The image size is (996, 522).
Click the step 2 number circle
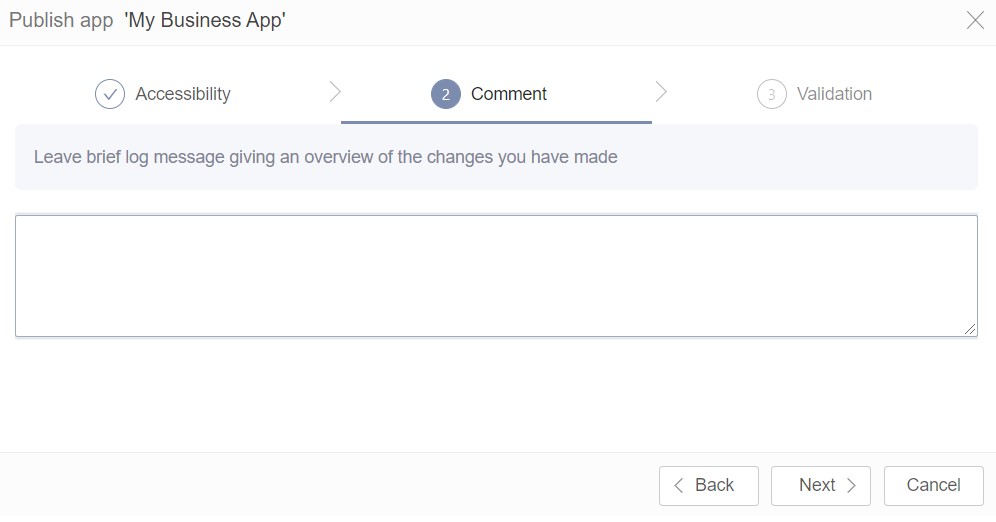pos(446,94)
